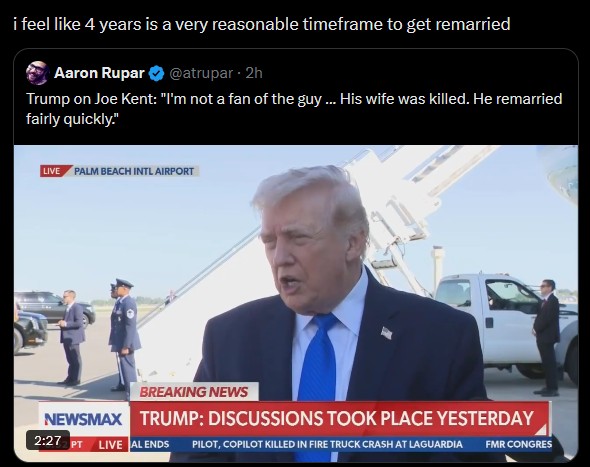
Task: Click the red LIVE tag by airport label
Action: [53, 171]
